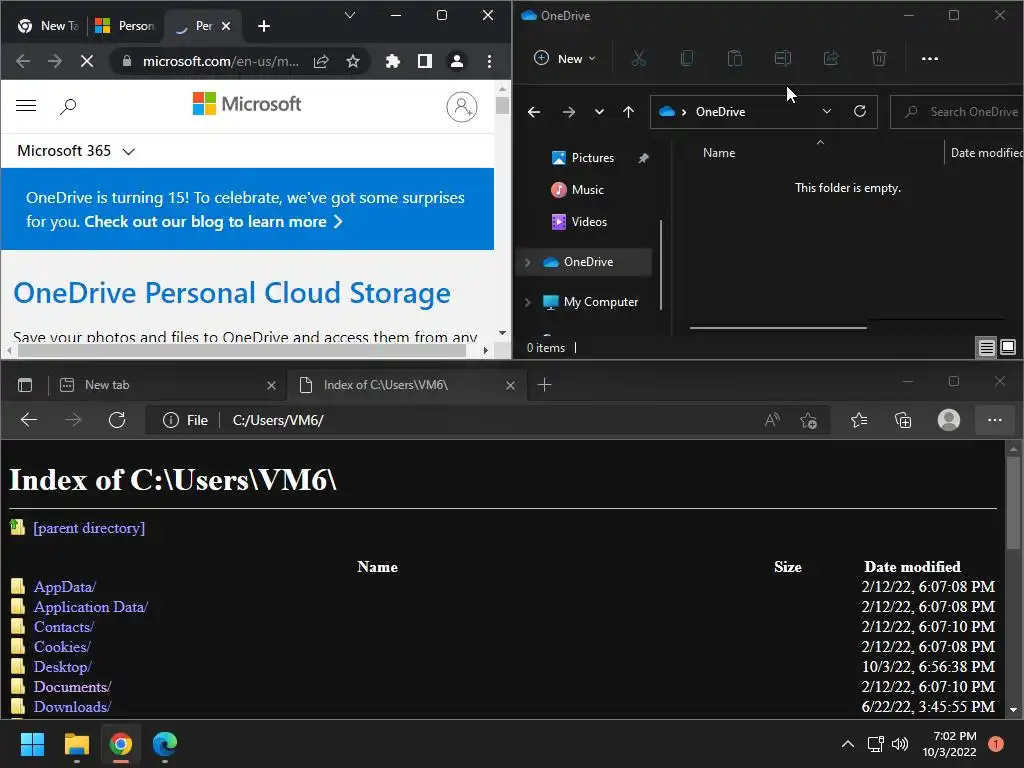
Task: Switch to the New Tab tab in Chrome
Action: tap(49, 26)
